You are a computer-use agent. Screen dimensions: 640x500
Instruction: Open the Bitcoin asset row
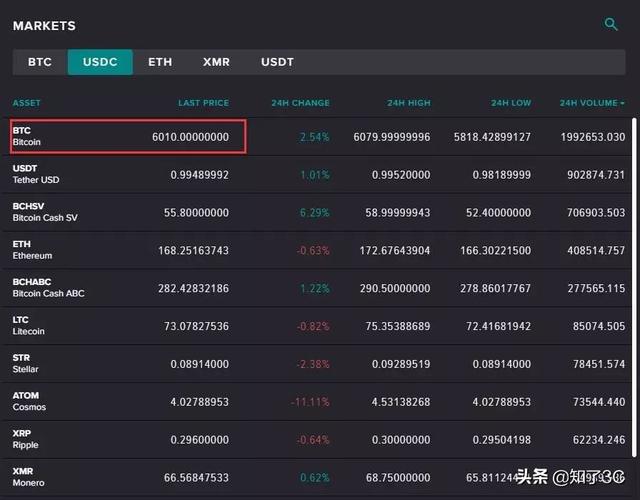coord(316,137)
